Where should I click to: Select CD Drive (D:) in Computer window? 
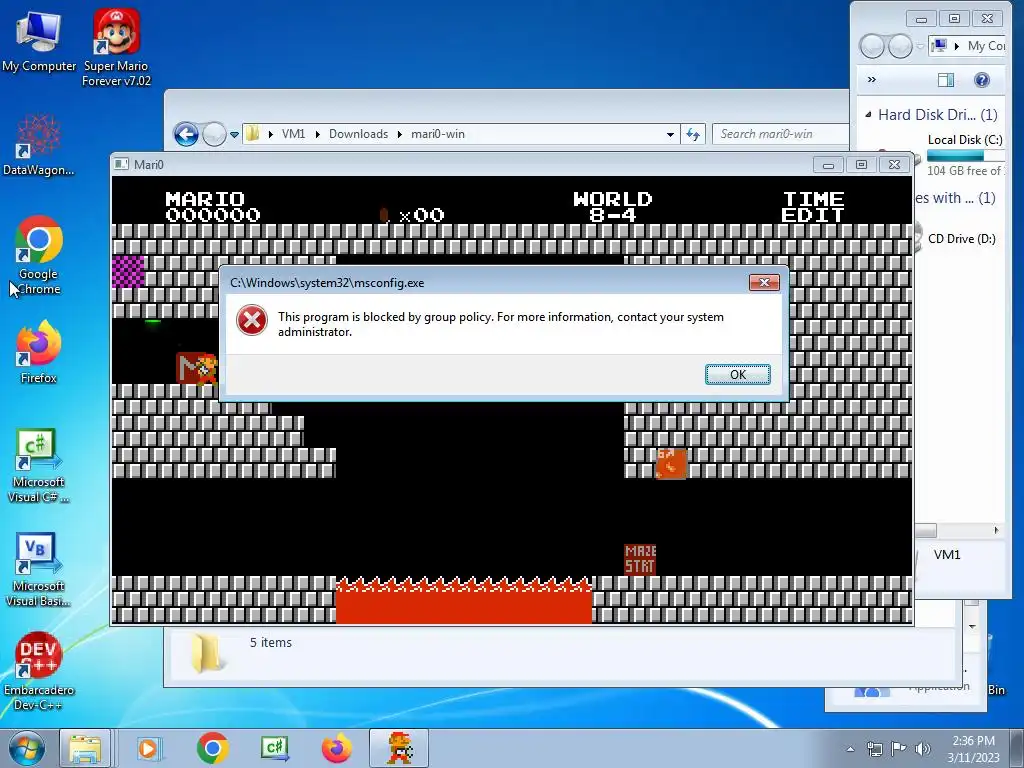click(x=961, y=238)
